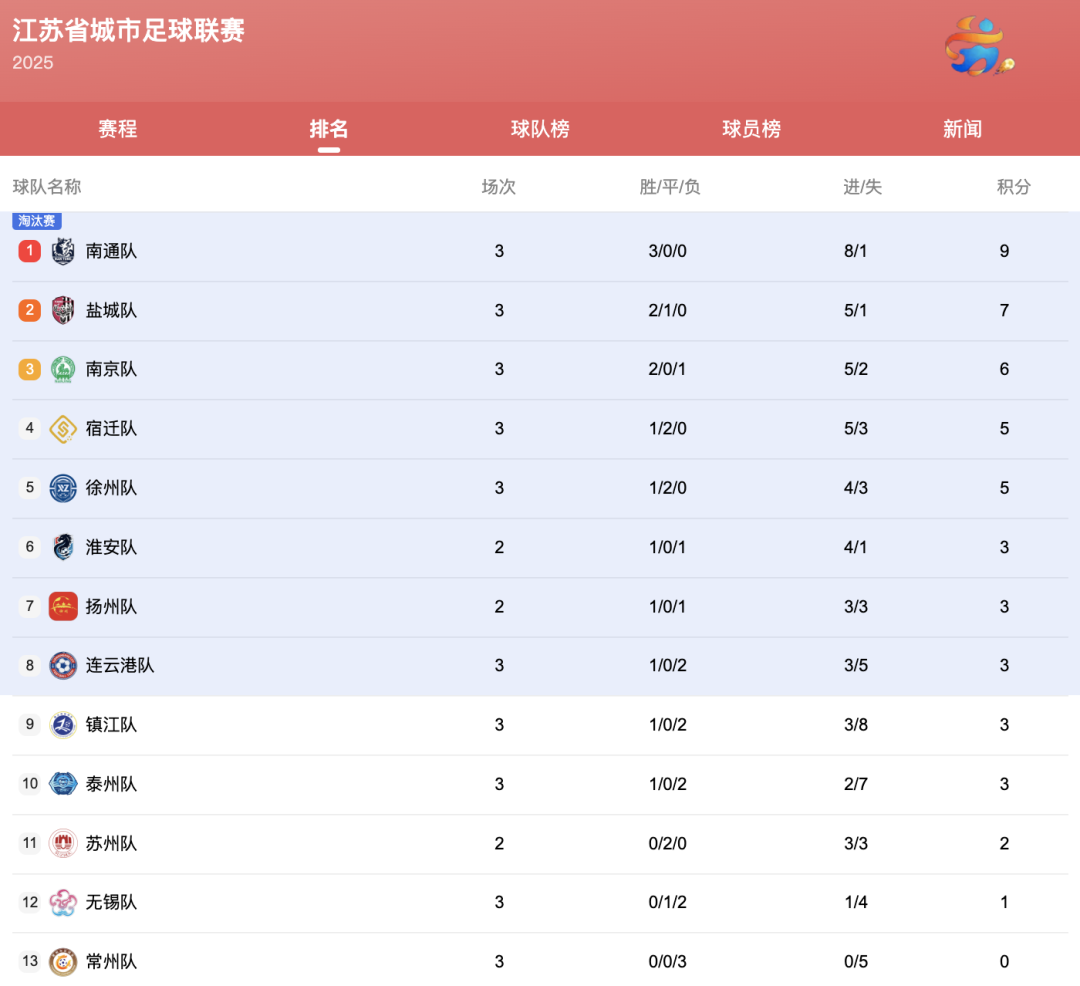This screenshot has height=986, width=1080.
Task: Click the 淘汰赛 blue label badge
Action: 37,221
